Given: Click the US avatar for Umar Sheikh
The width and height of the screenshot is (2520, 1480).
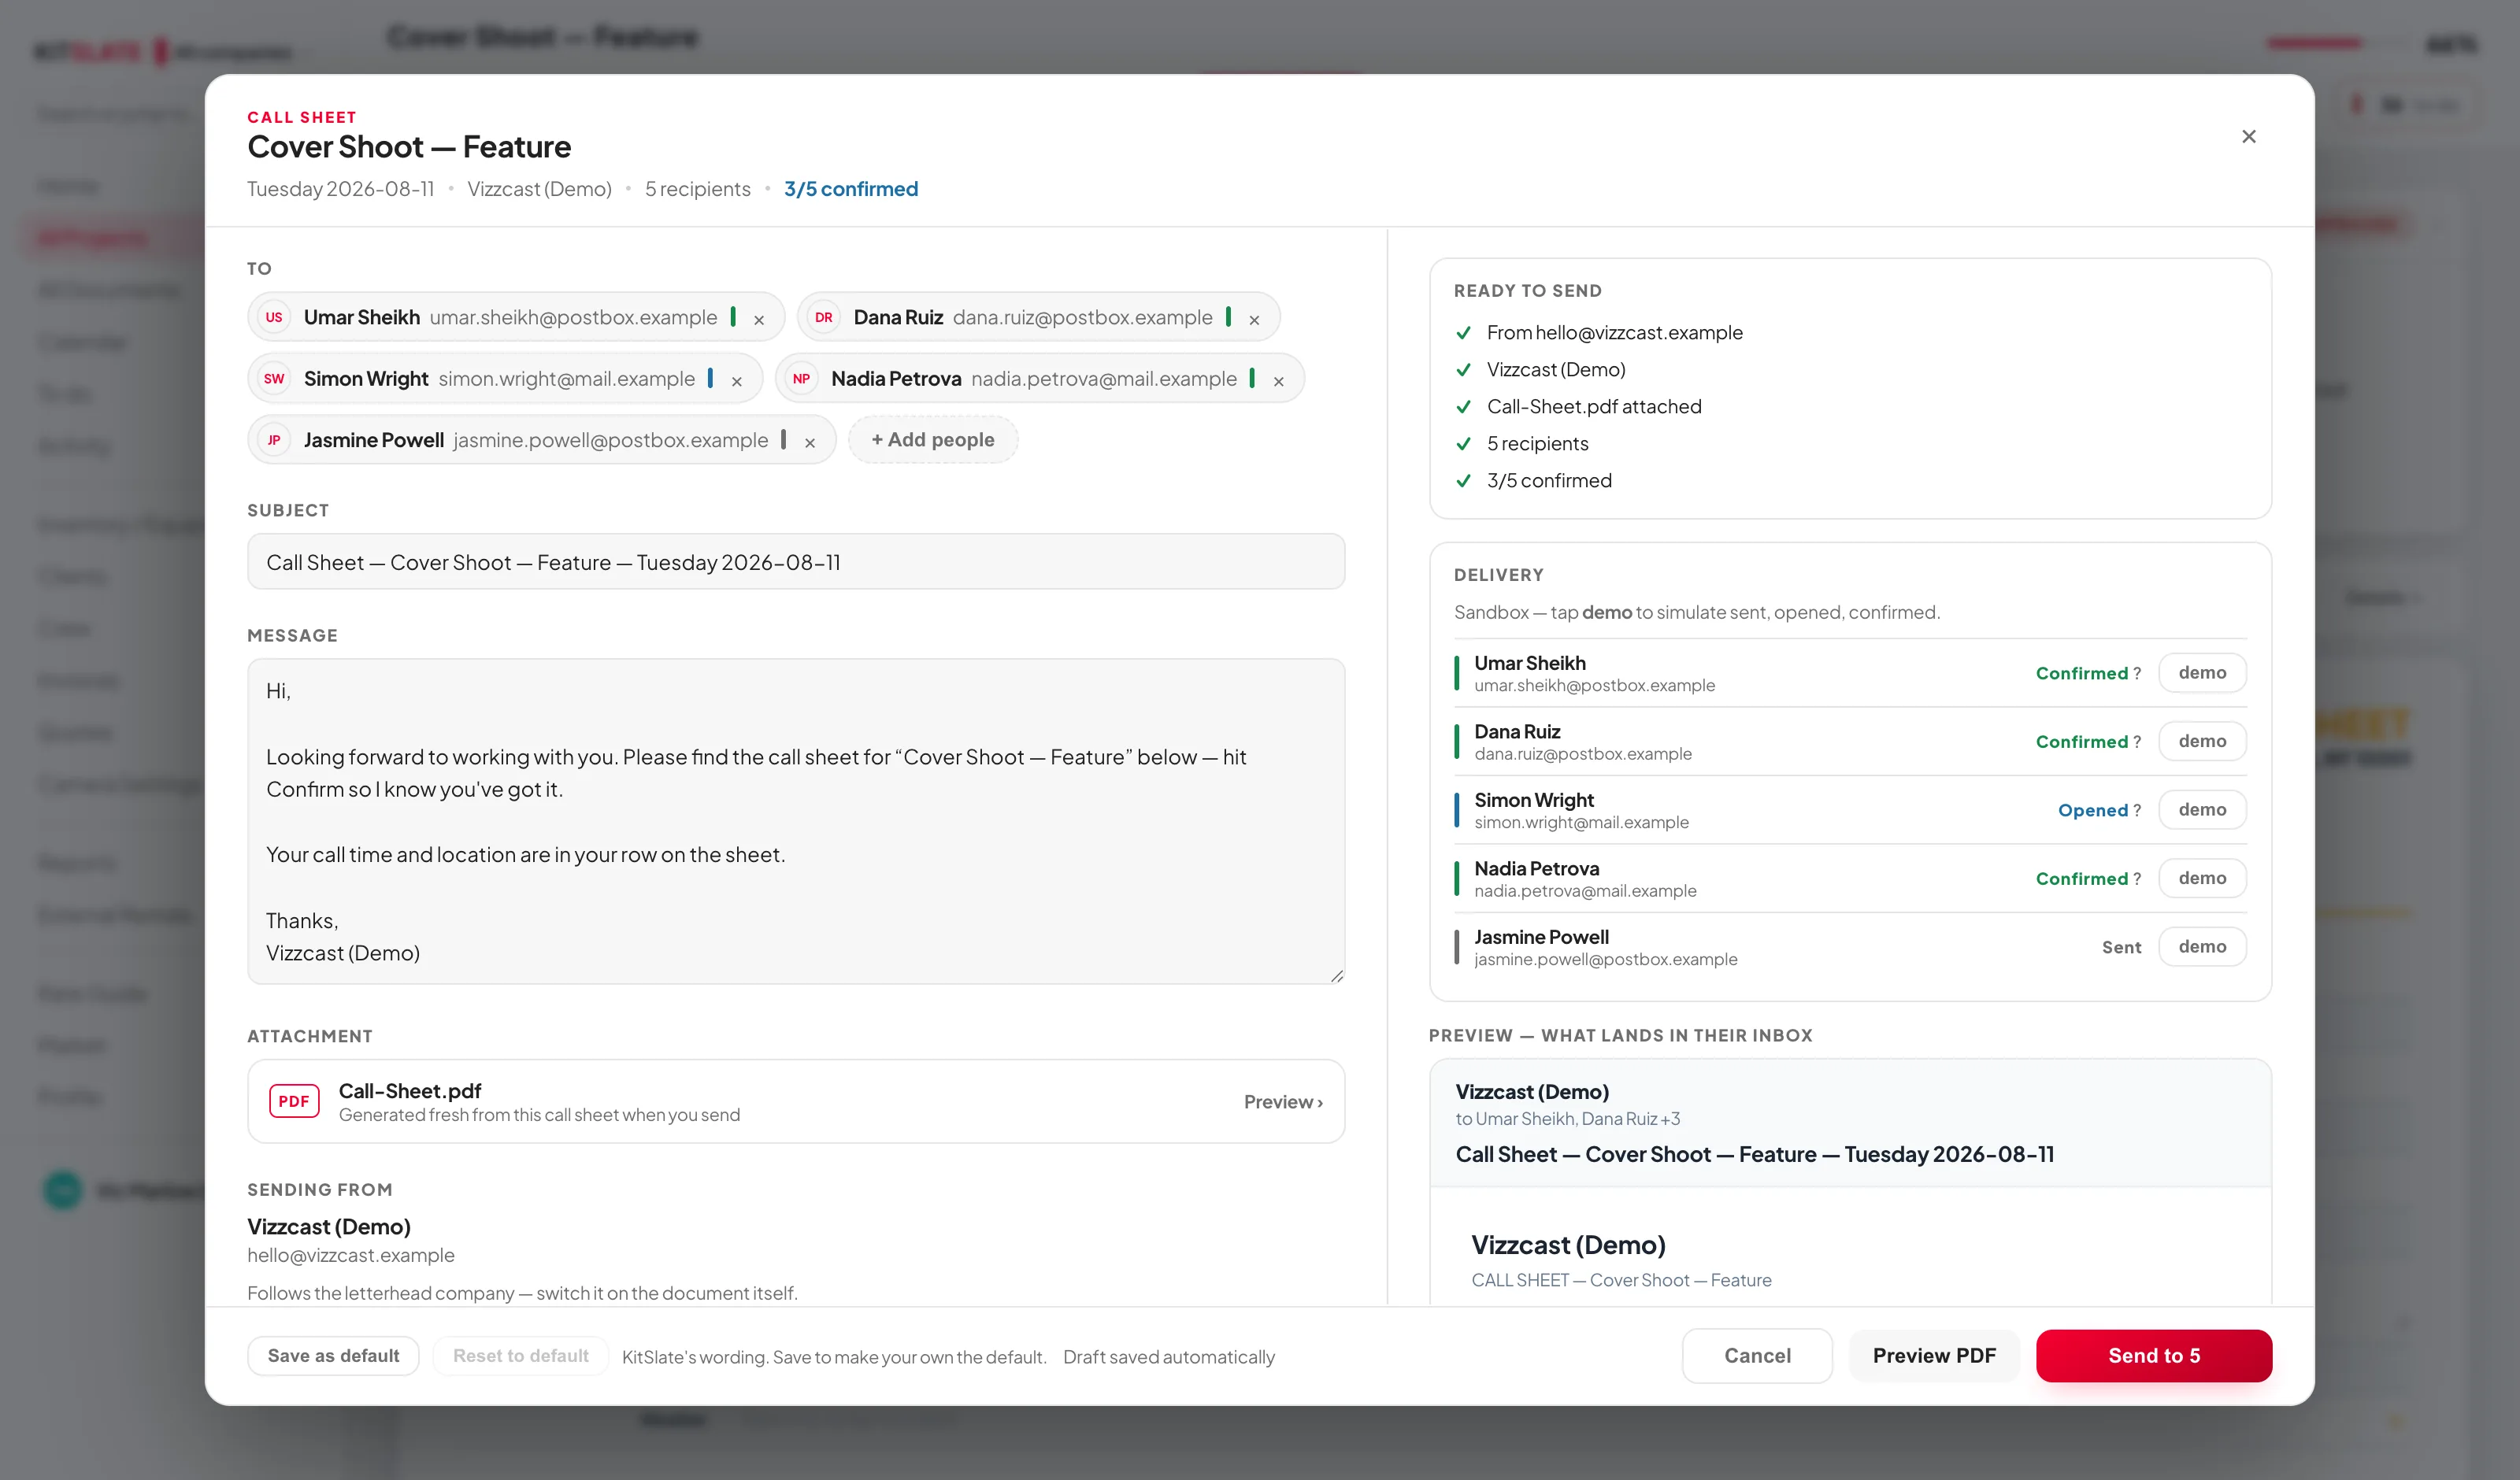Looking at the screenshot, I should 274,318.
